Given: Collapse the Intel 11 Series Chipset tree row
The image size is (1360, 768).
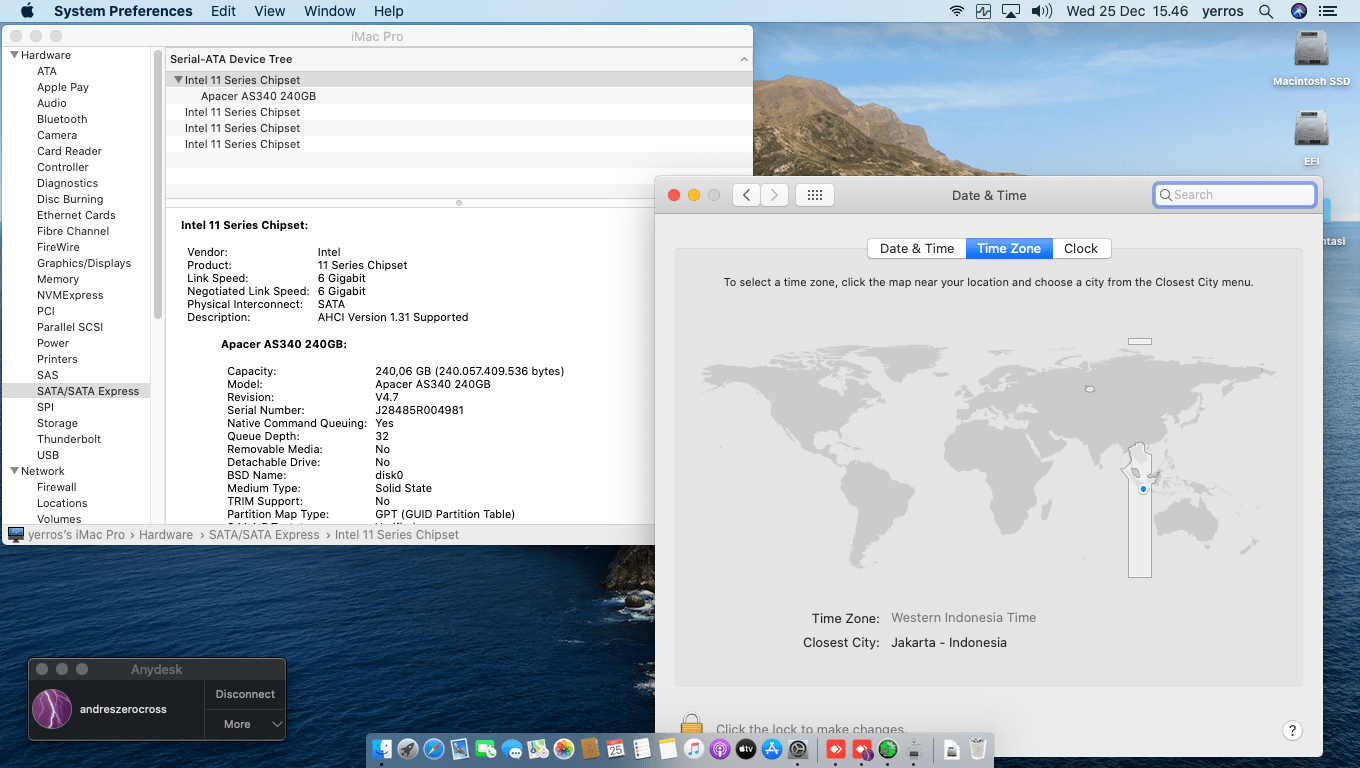Looking at the screenshot, I should pyautogui.click(x=178, y=80).
